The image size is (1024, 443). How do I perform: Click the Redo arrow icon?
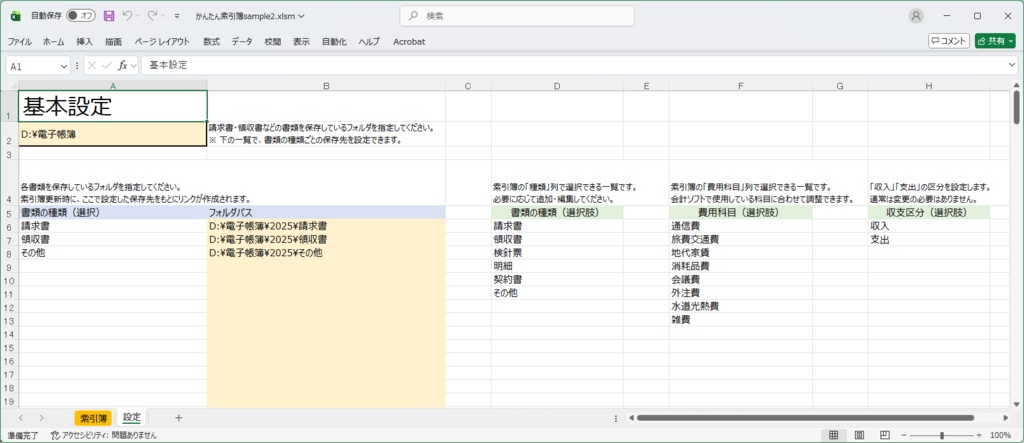[x=152, y=15]
